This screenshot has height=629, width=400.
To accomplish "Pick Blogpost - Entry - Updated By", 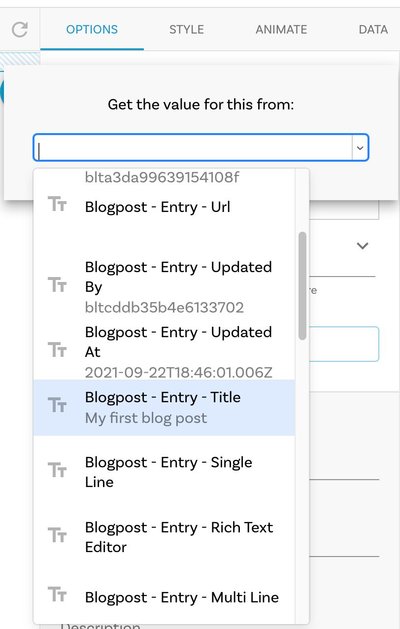I will tap(164, 286).
